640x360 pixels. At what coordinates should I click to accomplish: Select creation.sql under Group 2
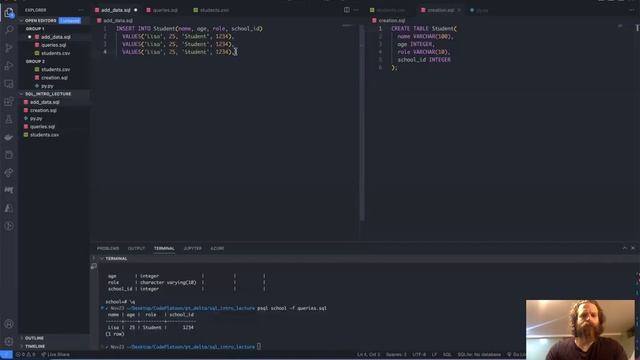point(54,78)
